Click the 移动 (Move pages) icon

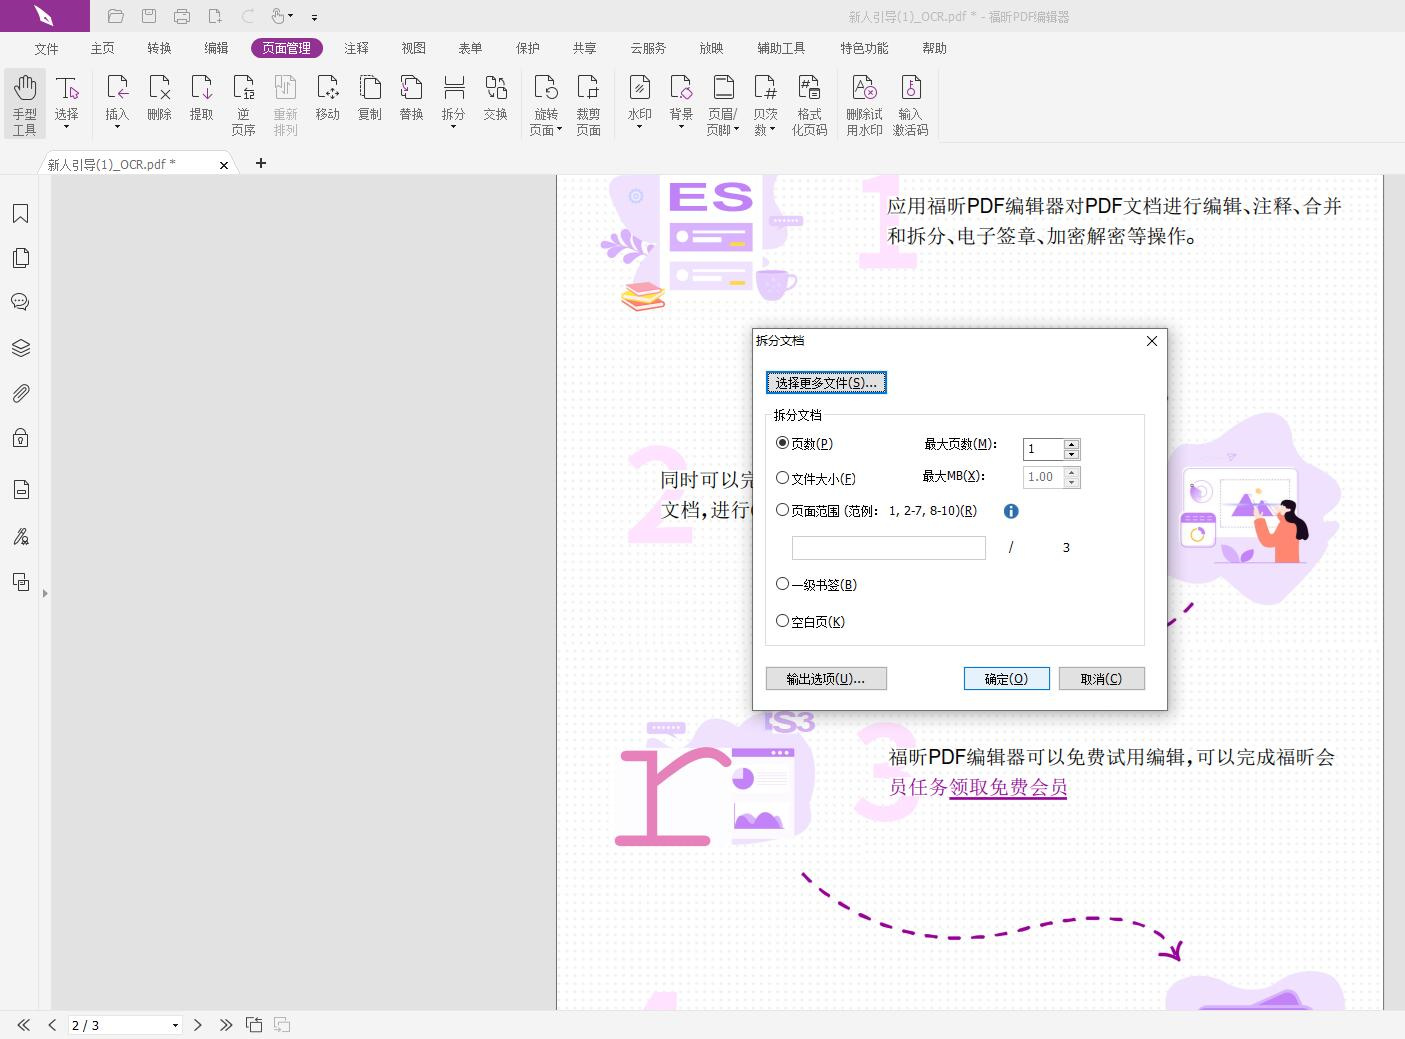point(328,100)
